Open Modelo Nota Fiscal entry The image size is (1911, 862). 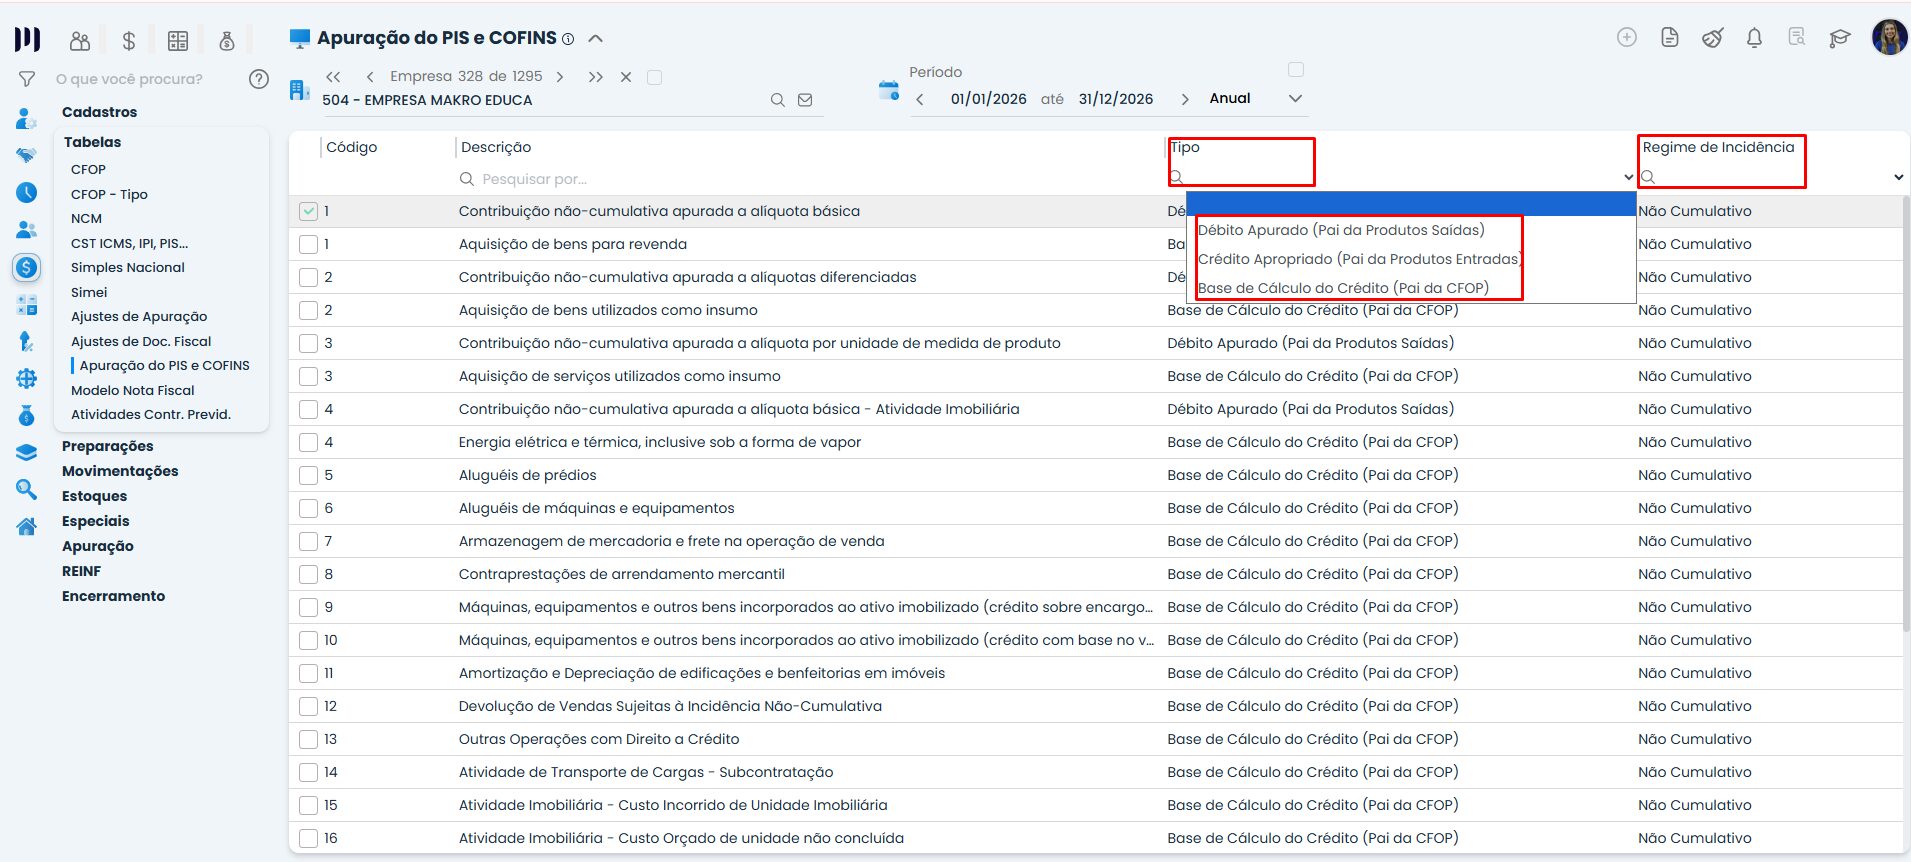pos(133,390)
